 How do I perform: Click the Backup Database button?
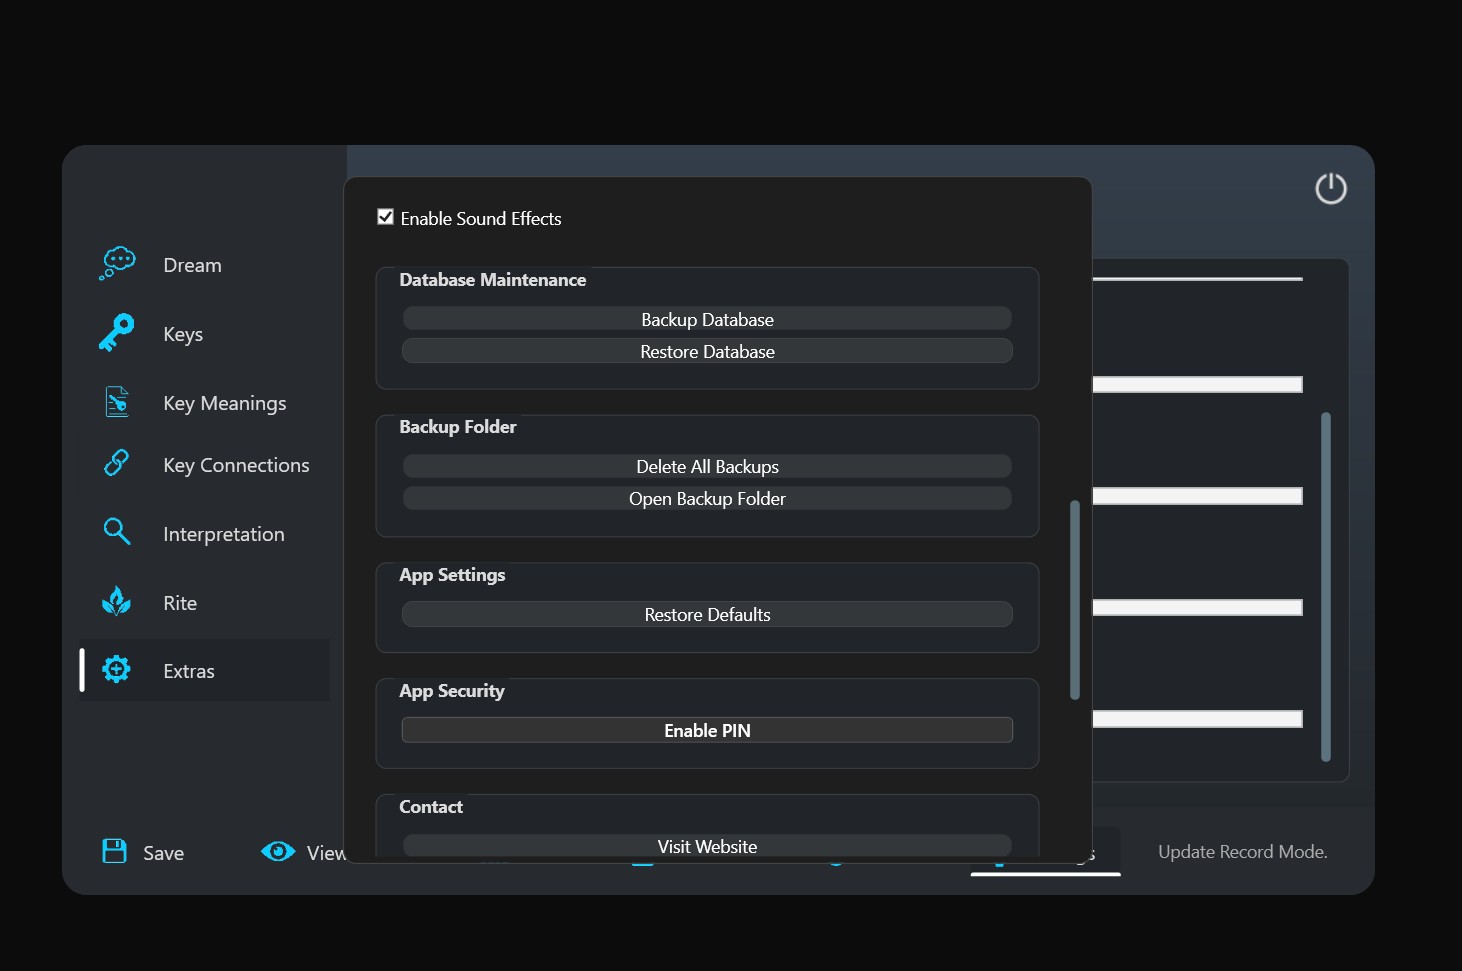click(707, 319)
